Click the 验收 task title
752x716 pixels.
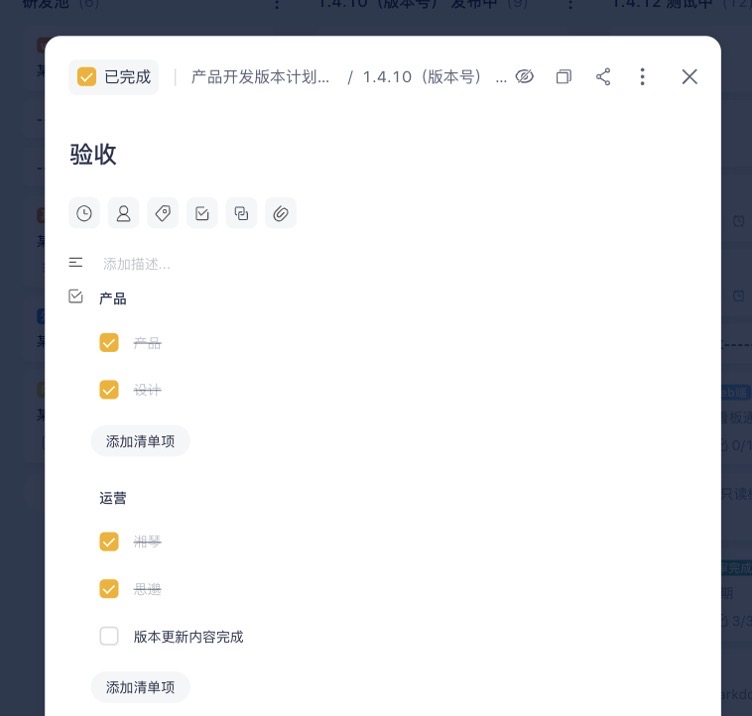pos(93,154)
